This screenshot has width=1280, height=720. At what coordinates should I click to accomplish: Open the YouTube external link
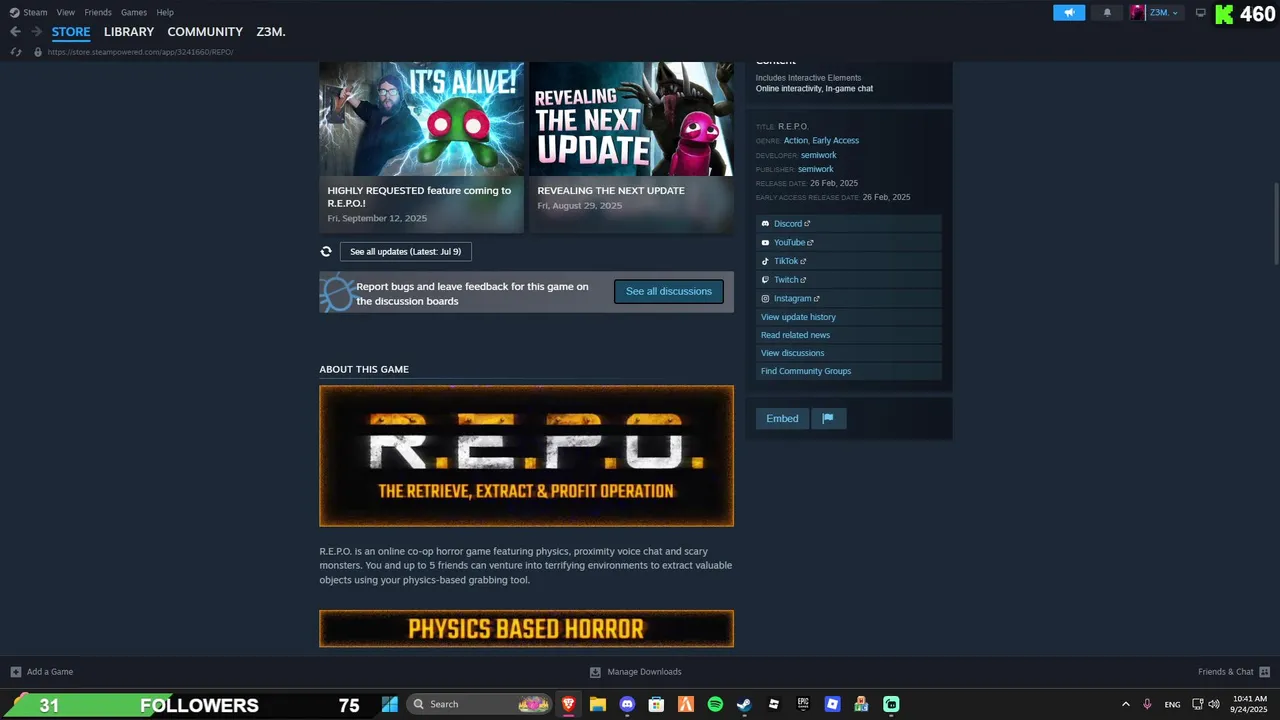coord(849,242)
